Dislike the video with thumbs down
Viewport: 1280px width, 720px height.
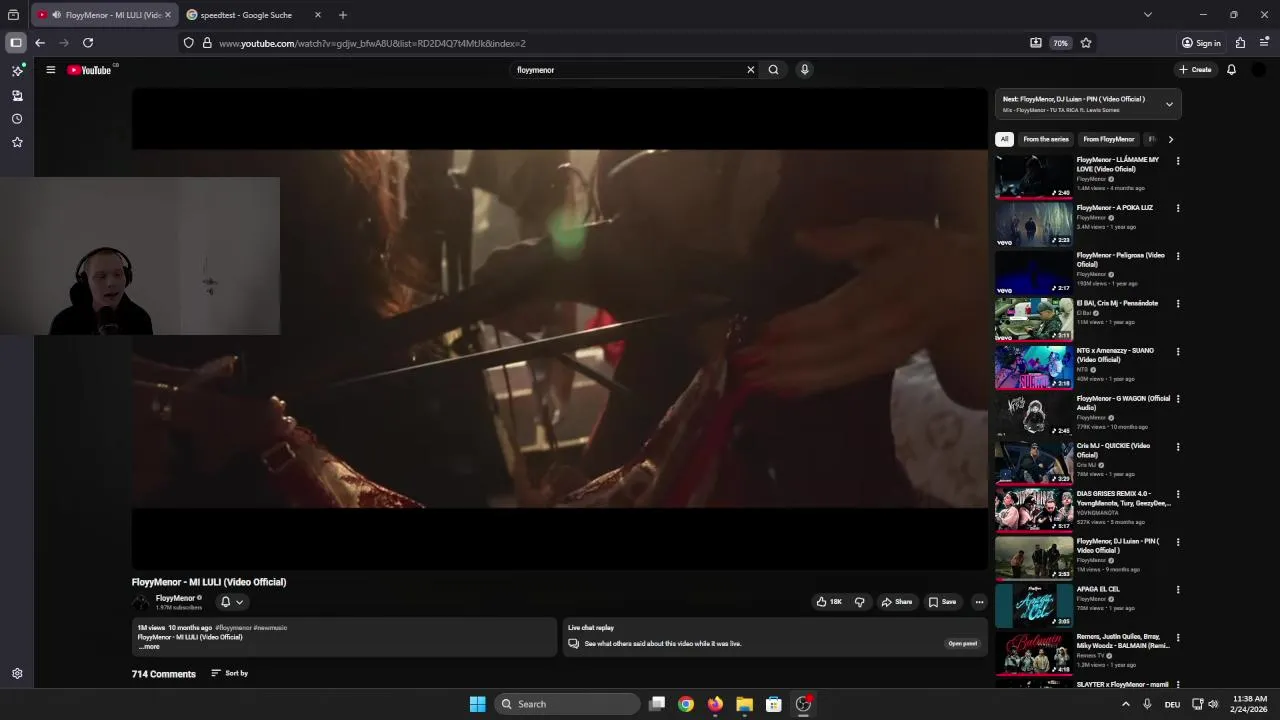(859, 602)
